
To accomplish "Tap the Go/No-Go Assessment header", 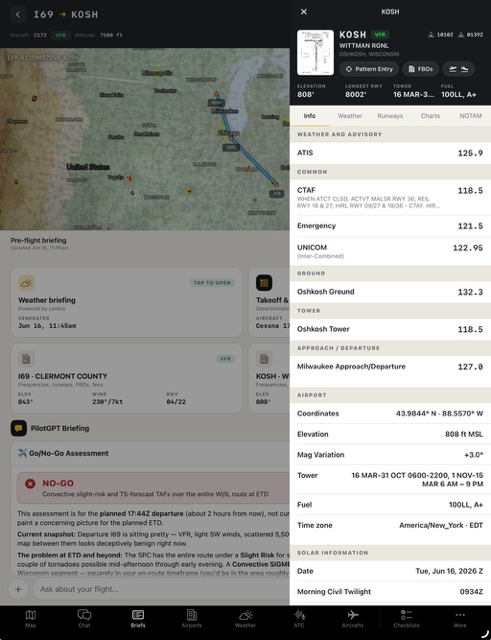I will [150, 453].
